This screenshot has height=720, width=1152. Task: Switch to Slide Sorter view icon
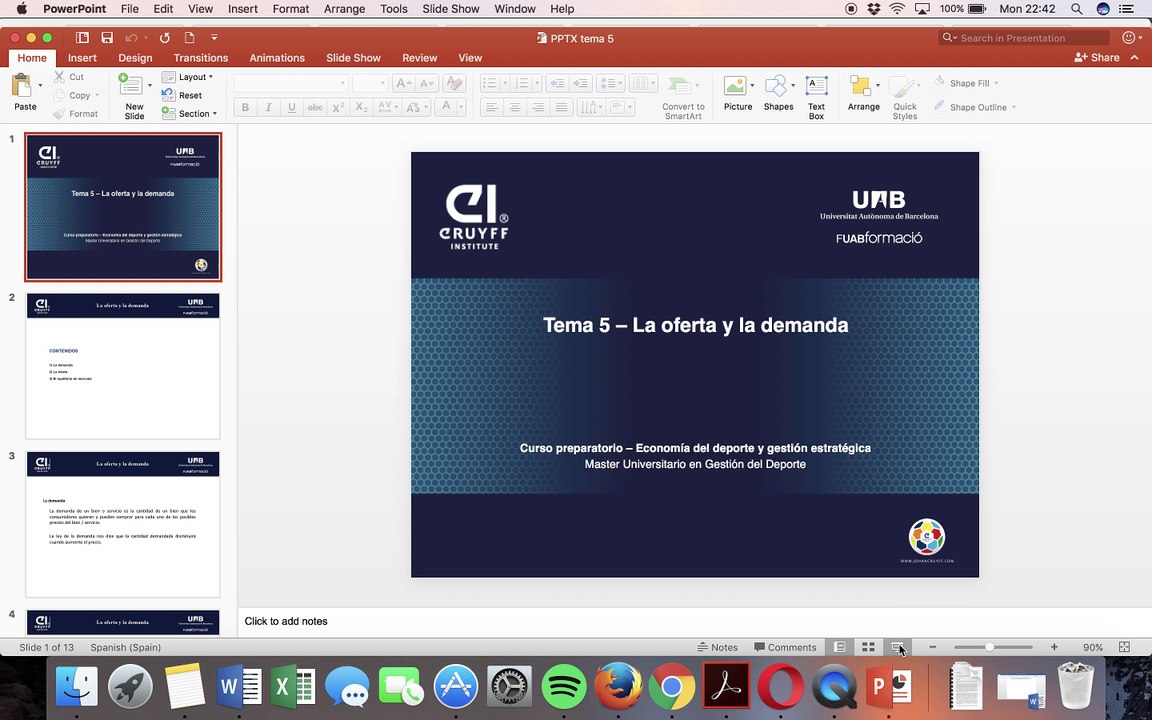(868, 647)
